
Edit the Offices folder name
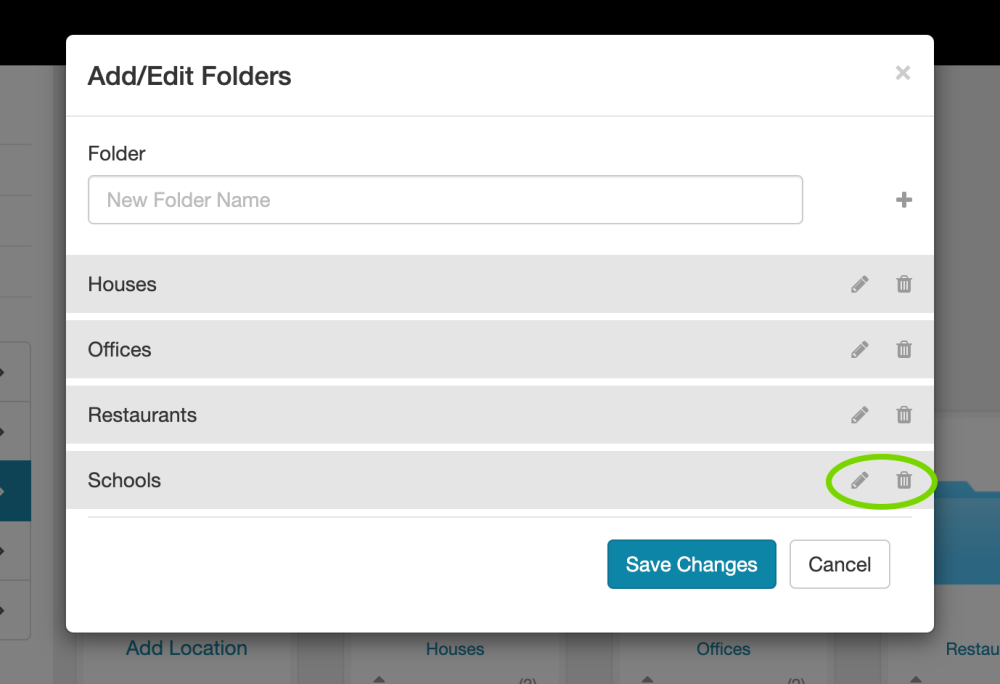click(860, 350)
